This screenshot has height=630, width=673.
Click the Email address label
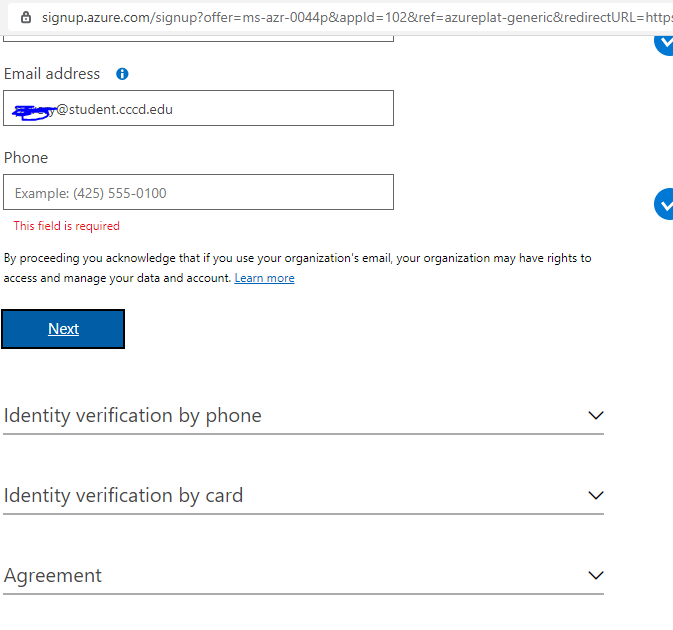[52, 74]
